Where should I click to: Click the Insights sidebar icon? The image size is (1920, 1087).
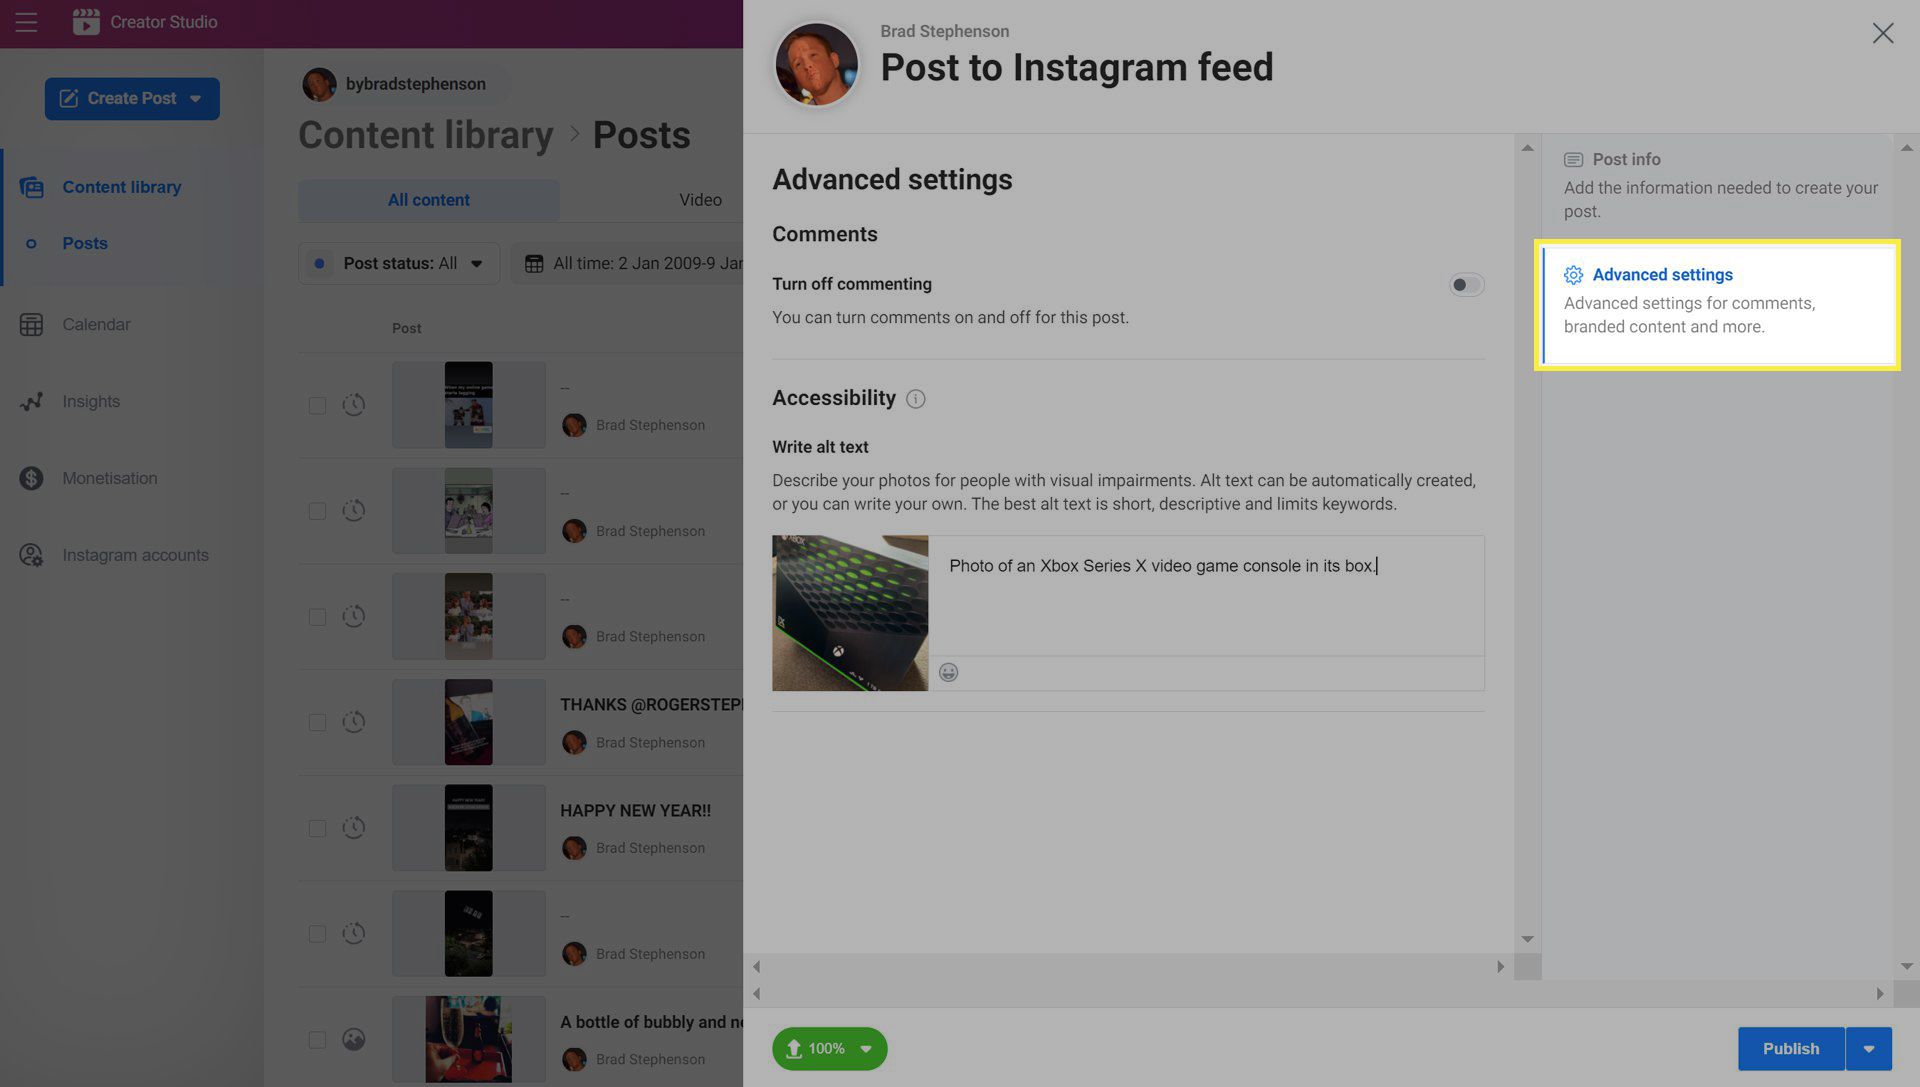[x=34, y=402]
